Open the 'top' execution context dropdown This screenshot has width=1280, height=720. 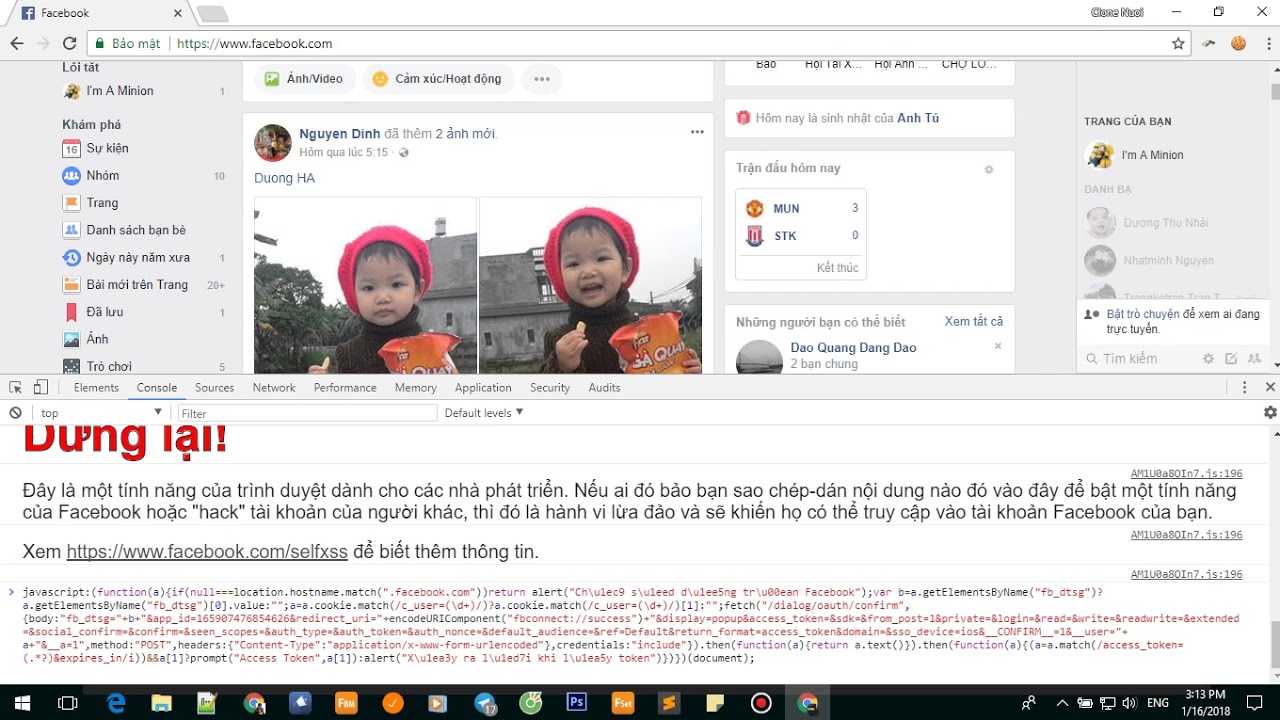point(100,413)
